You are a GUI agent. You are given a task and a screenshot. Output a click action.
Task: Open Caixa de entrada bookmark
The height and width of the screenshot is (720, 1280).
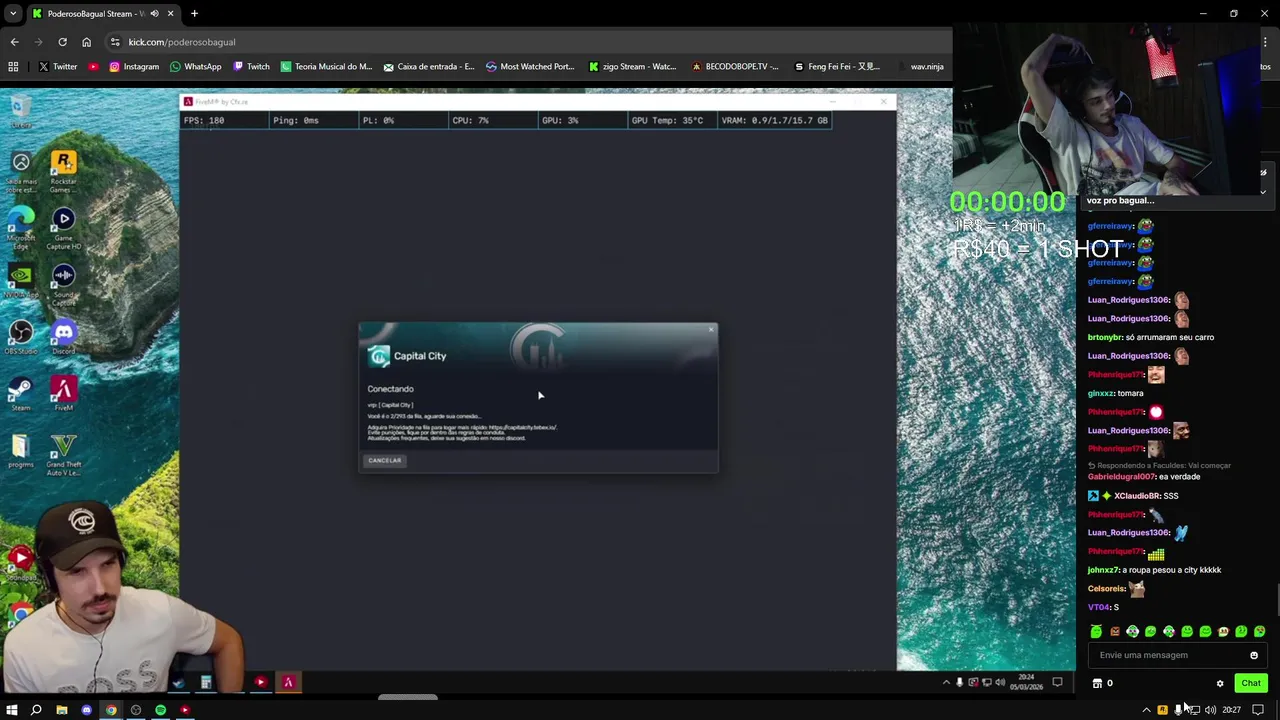click(x=429, y=67)
